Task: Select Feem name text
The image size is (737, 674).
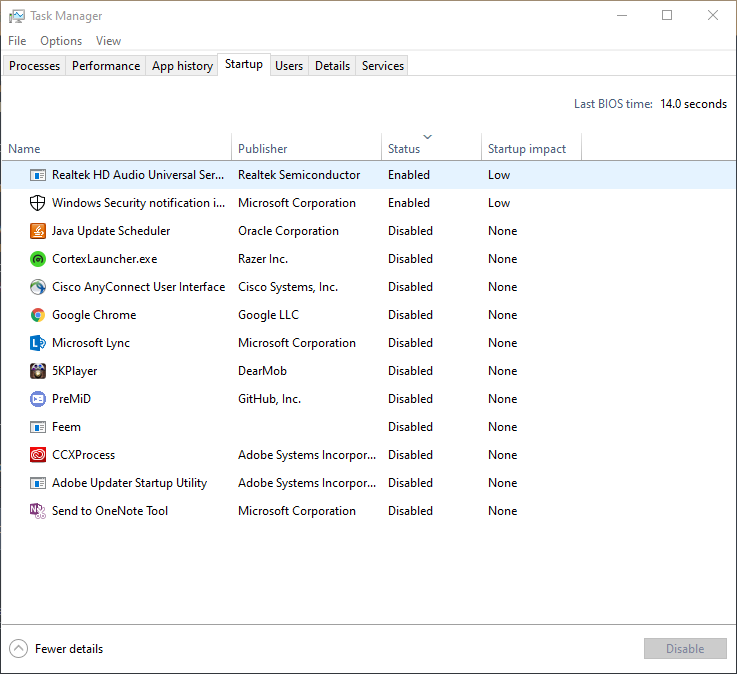Action: tap(66, 427)
